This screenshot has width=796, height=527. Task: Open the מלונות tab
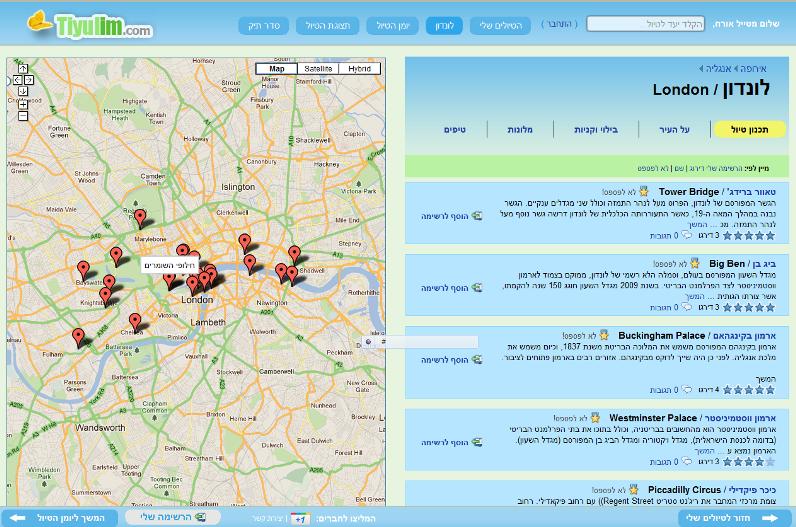click(x=520, y=129)
